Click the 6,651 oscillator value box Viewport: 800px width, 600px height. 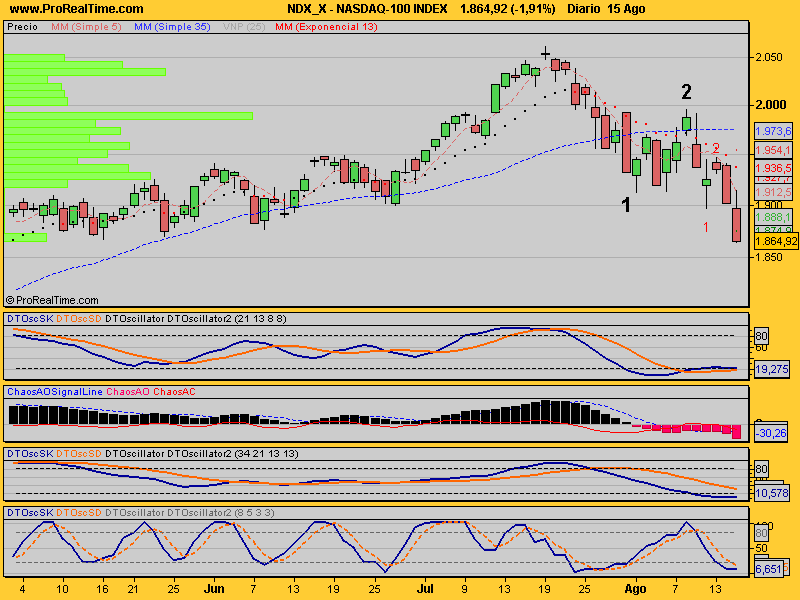click(769, 569)
